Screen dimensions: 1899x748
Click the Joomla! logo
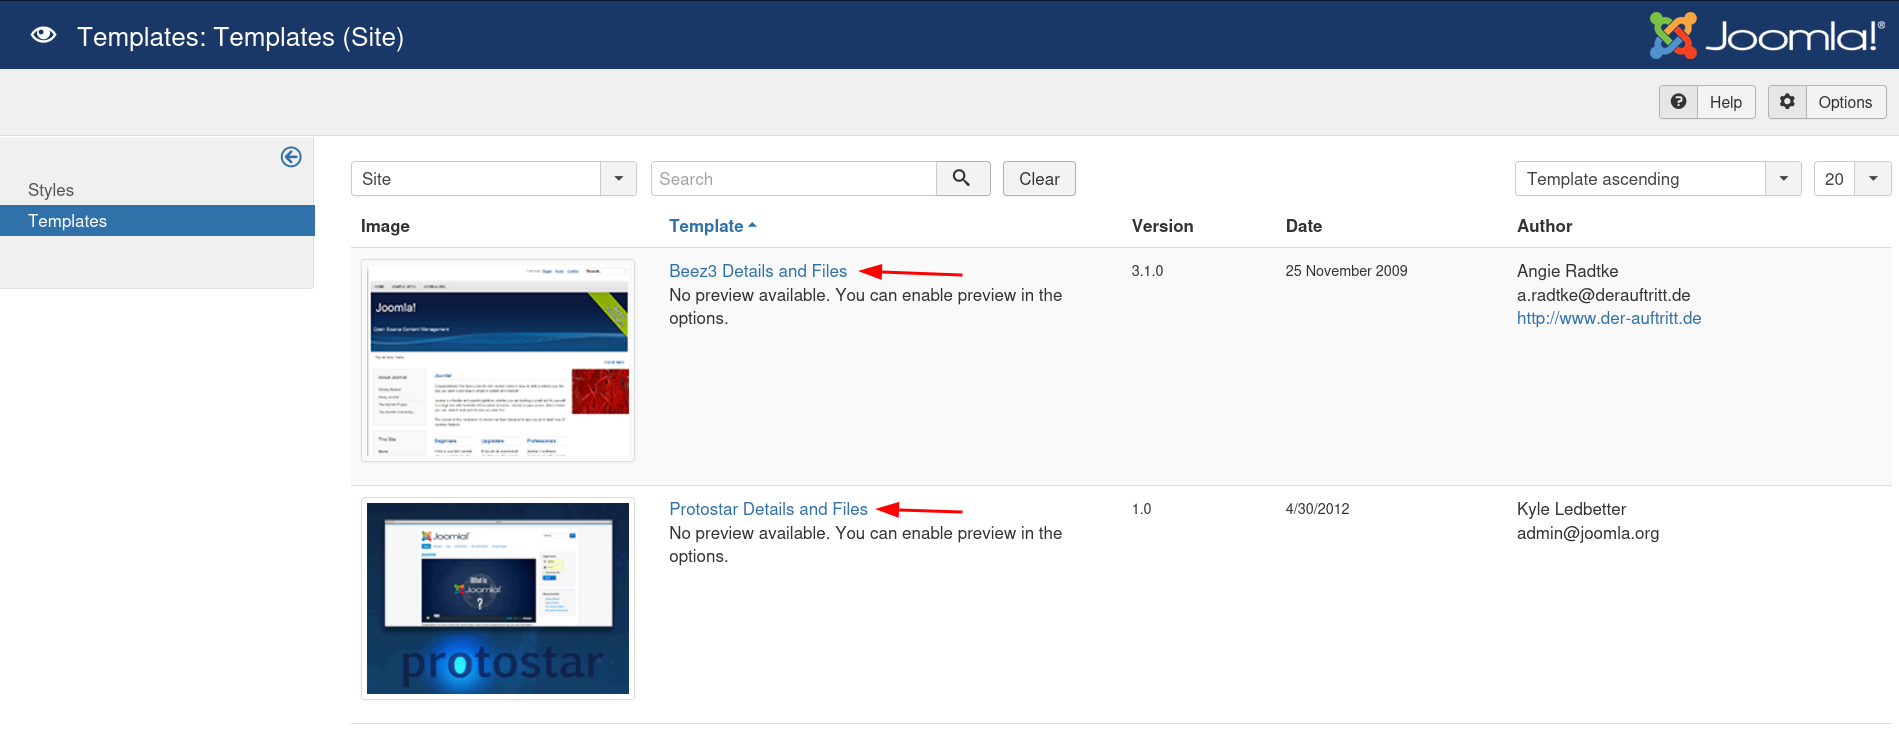(x=1766, y=36)
